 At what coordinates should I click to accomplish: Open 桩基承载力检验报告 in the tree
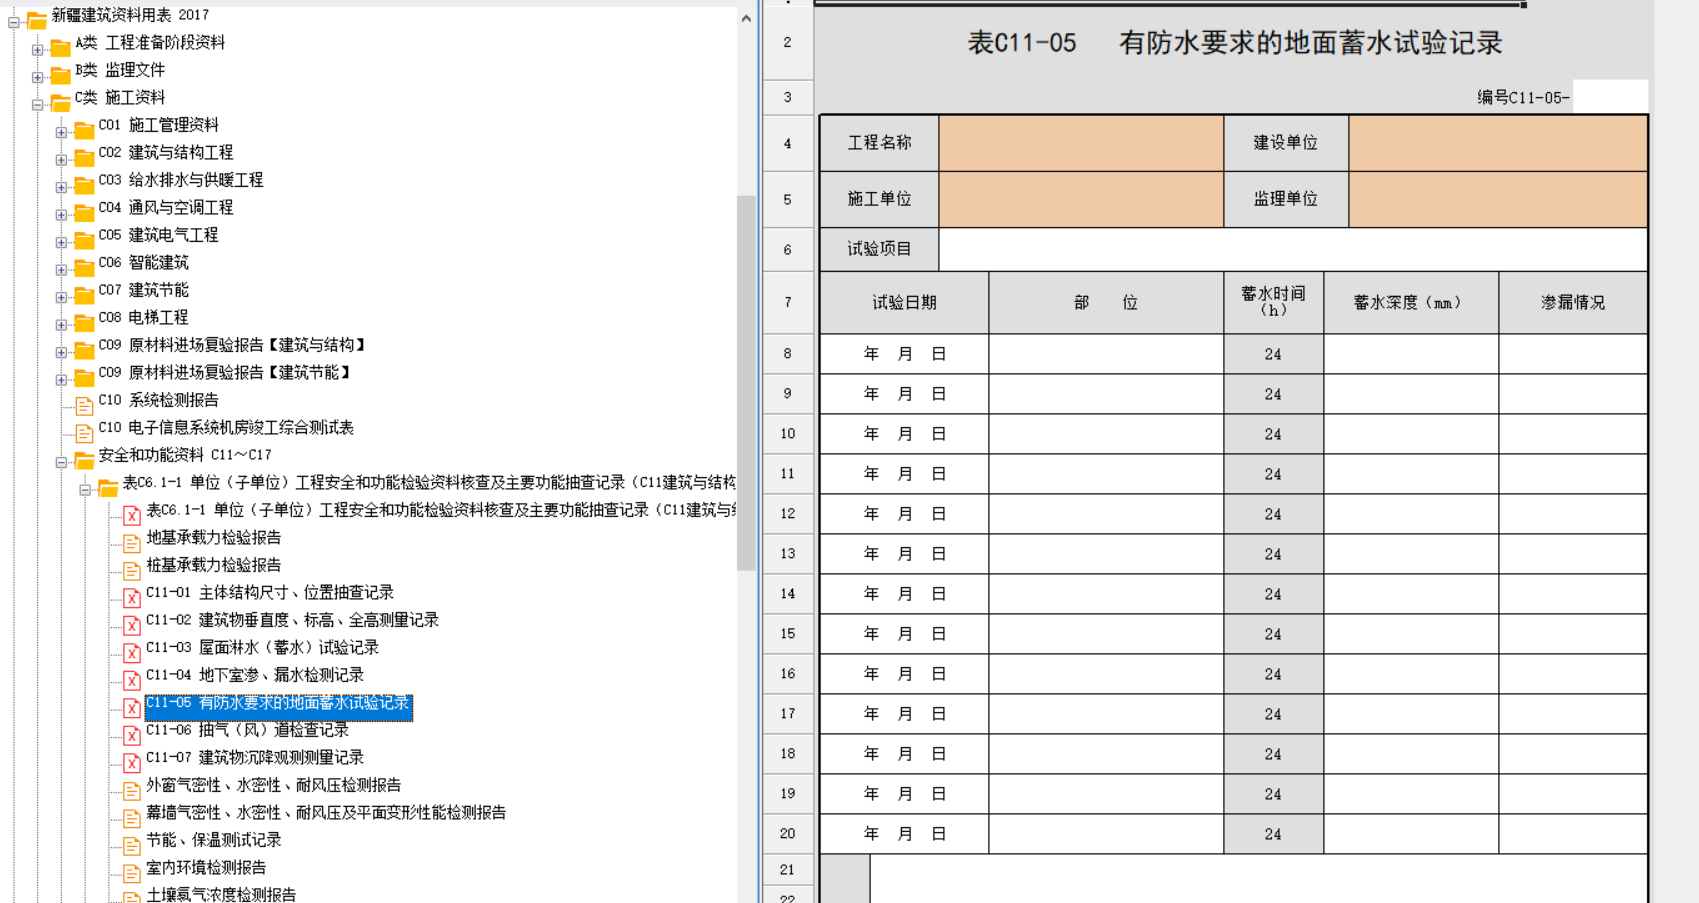[x=213, y=565]
